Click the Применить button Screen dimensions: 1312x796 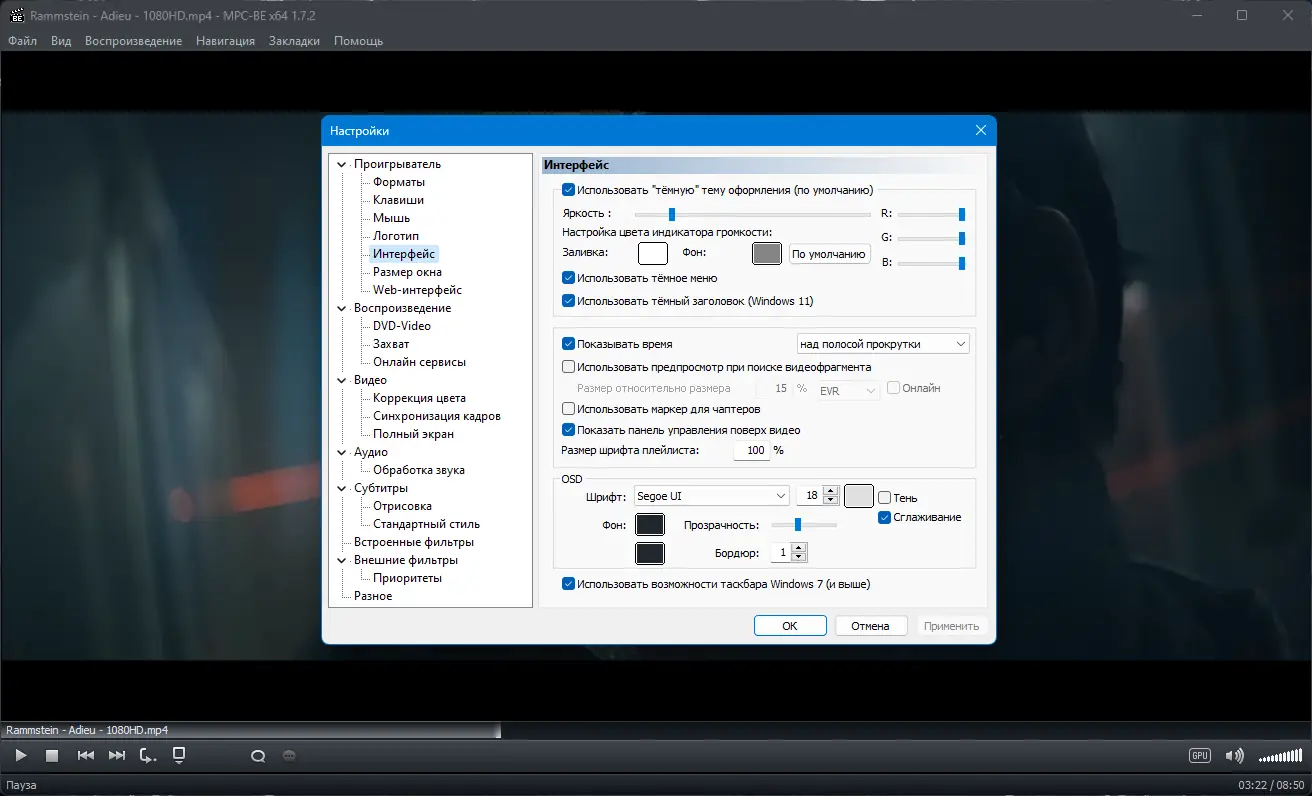pos(952,626)
